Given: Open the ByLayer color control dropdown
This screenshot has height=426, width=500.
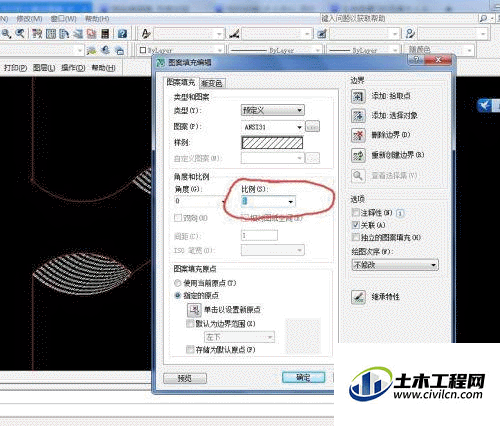Looking at the screenshot, I should point(181,50).
